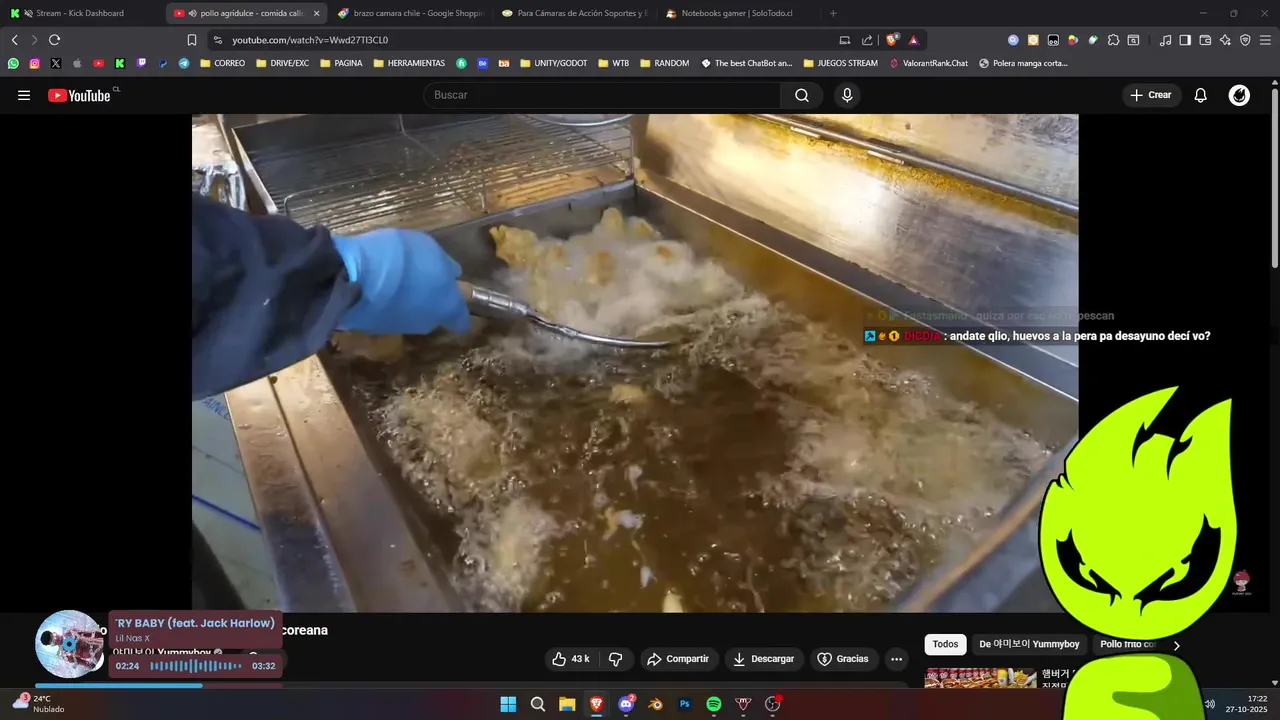The height and width of the screenshot is (720, 1280).
Task: Switch to Stream - Kick Dashboard tab
Action: click(x=82, y=13)
